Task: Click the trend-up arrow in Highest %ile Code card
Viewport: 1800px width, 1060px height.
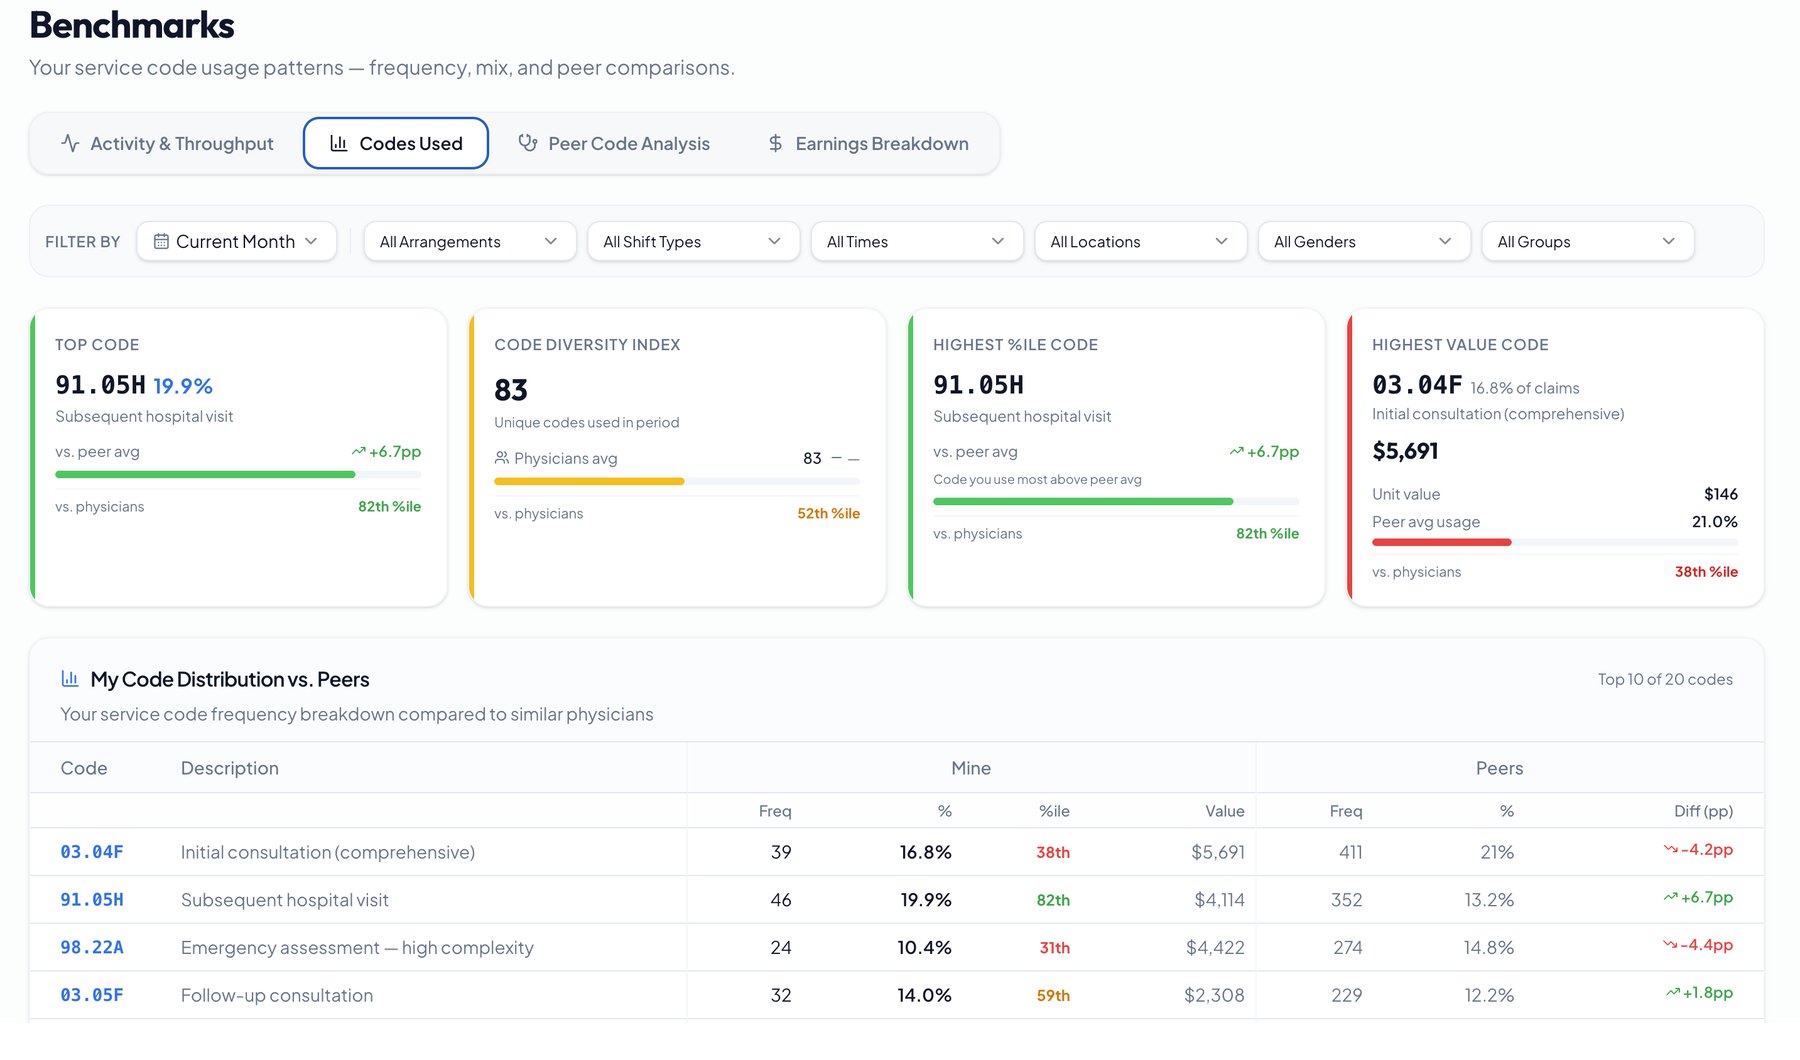Action: [x=1236, y=451]
